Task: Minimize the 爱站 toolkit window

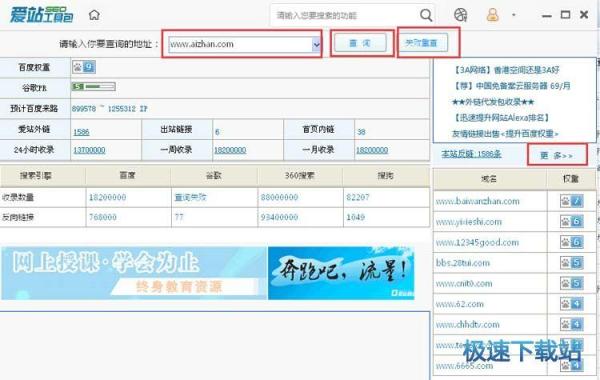Action: click(546, 16)
